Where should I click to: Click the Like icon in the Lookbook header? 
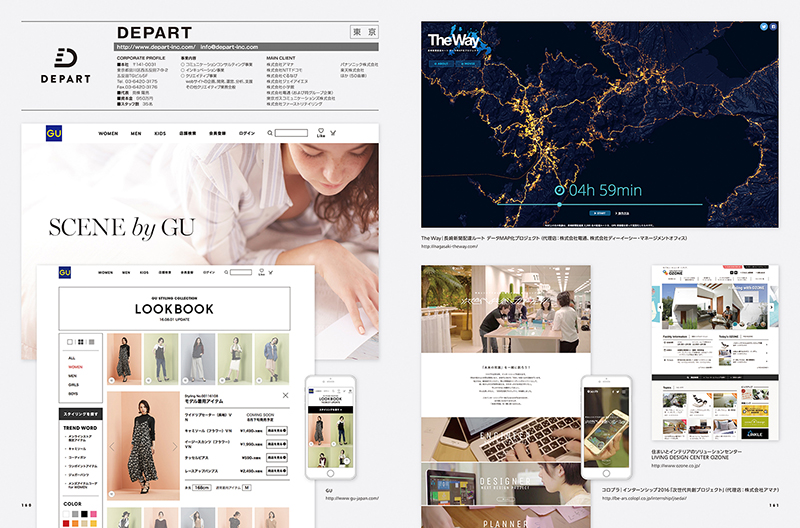261,272
